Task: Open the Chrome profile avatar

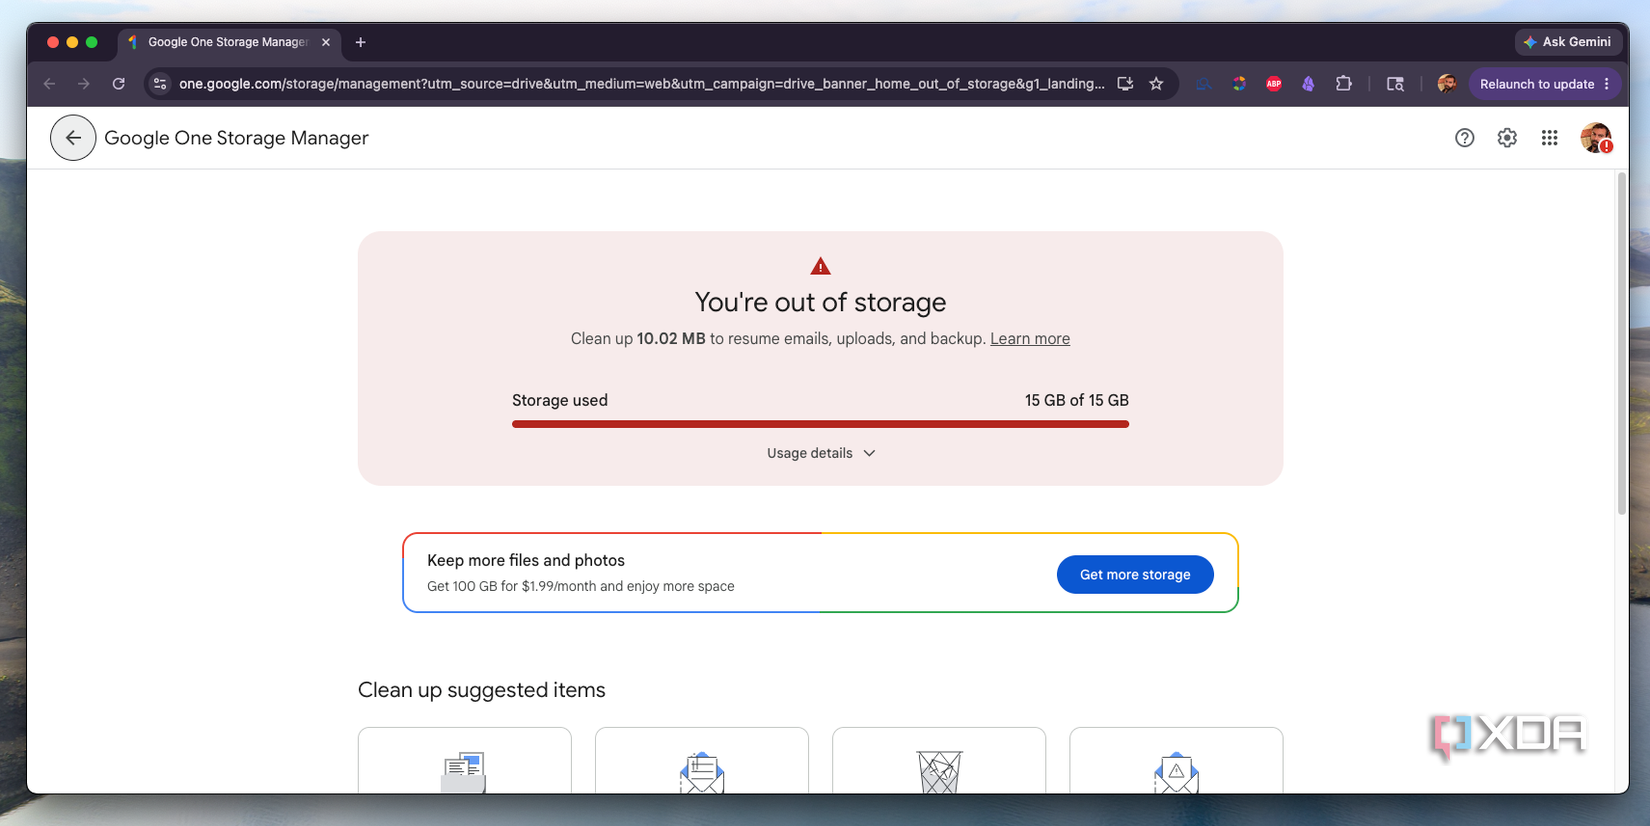Action: (1446, 84)
